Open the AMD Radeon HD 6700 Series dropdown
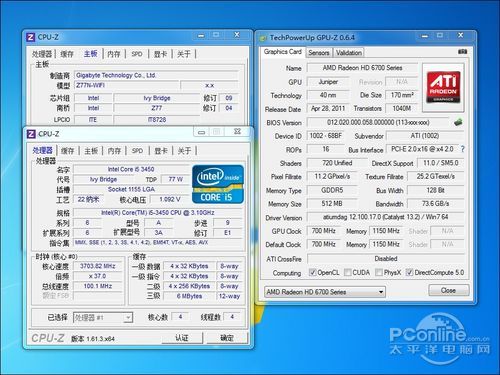This screenshot has height=375, width=500. tap(325, 292)
